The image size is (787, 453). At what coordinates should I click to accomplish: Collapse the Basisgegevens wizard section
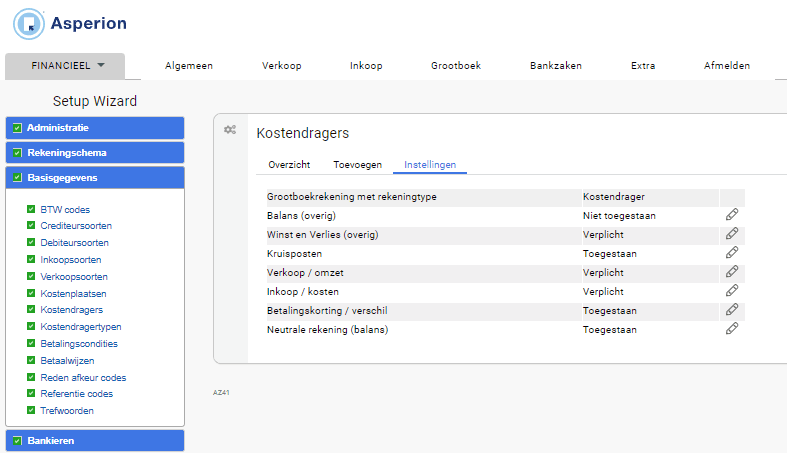click(95, 178)
